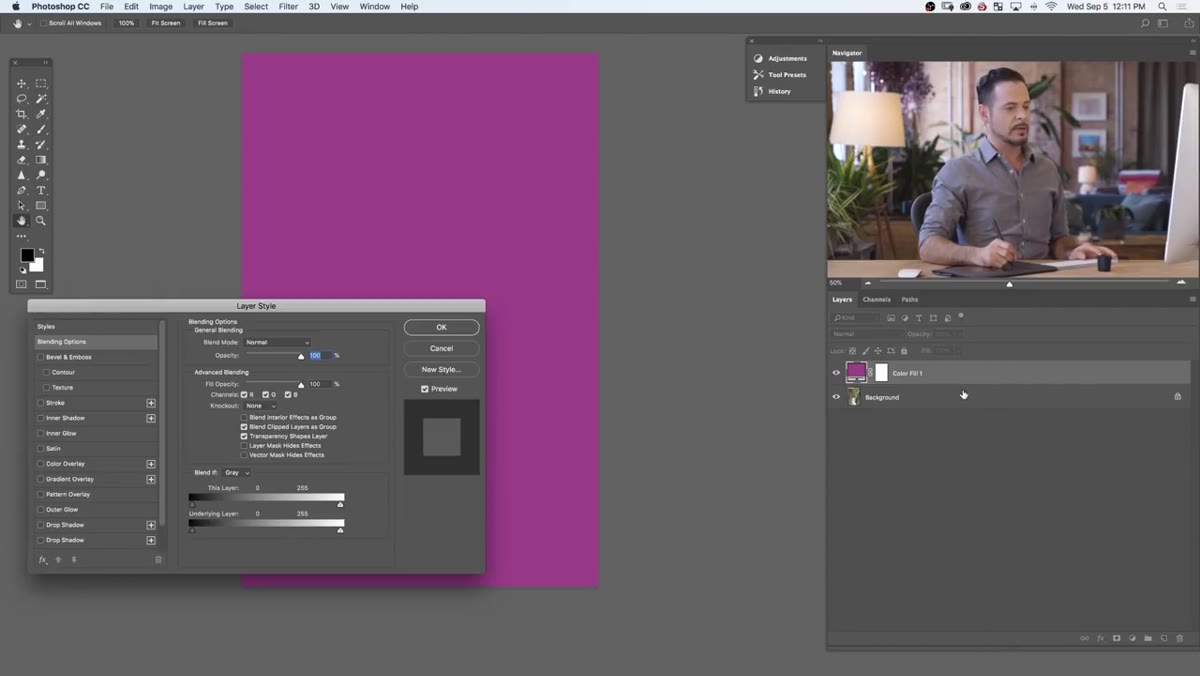The height and width of the screenshot is (676, 1200).
Task: Click the Fit Screen button
Action: 165,23
